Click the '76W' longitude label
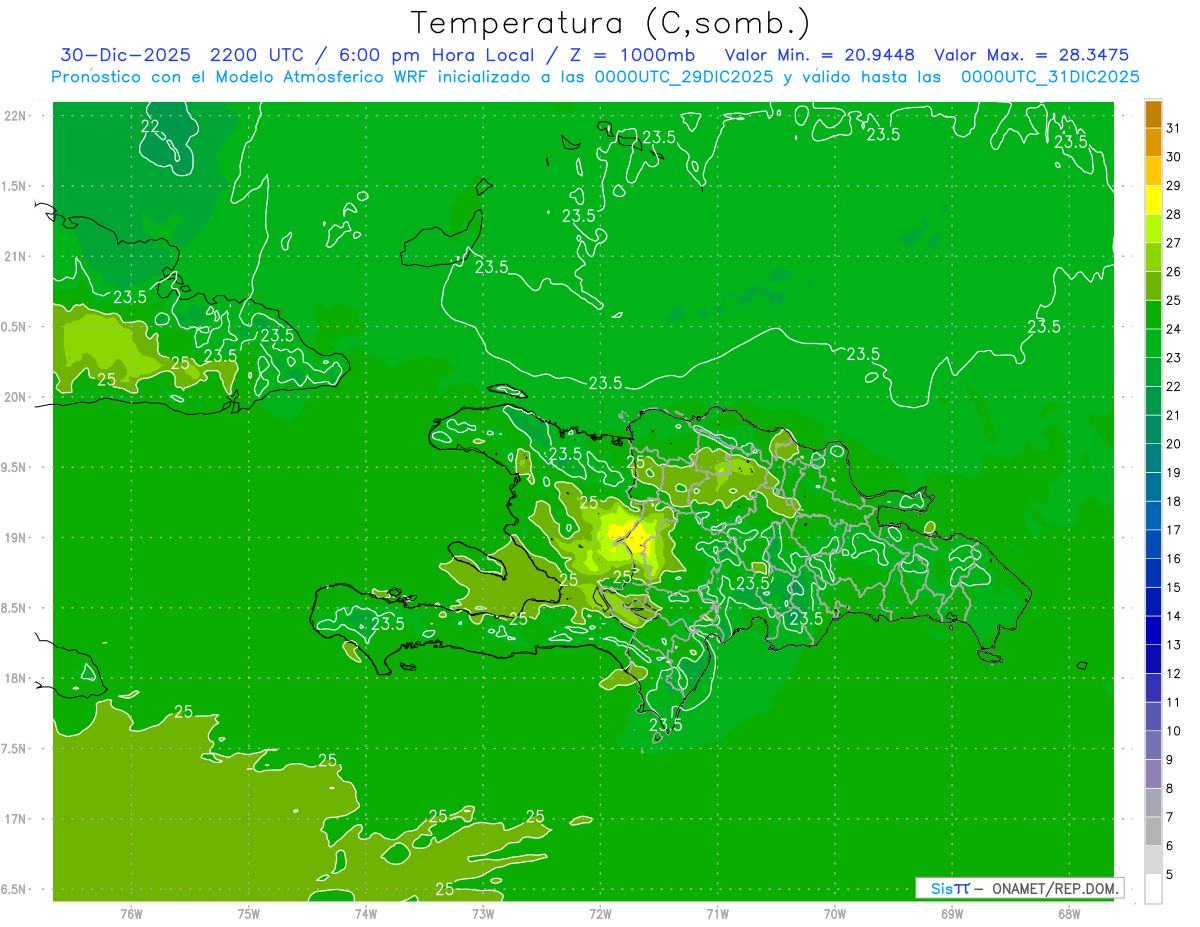 (x=131, y=914)
